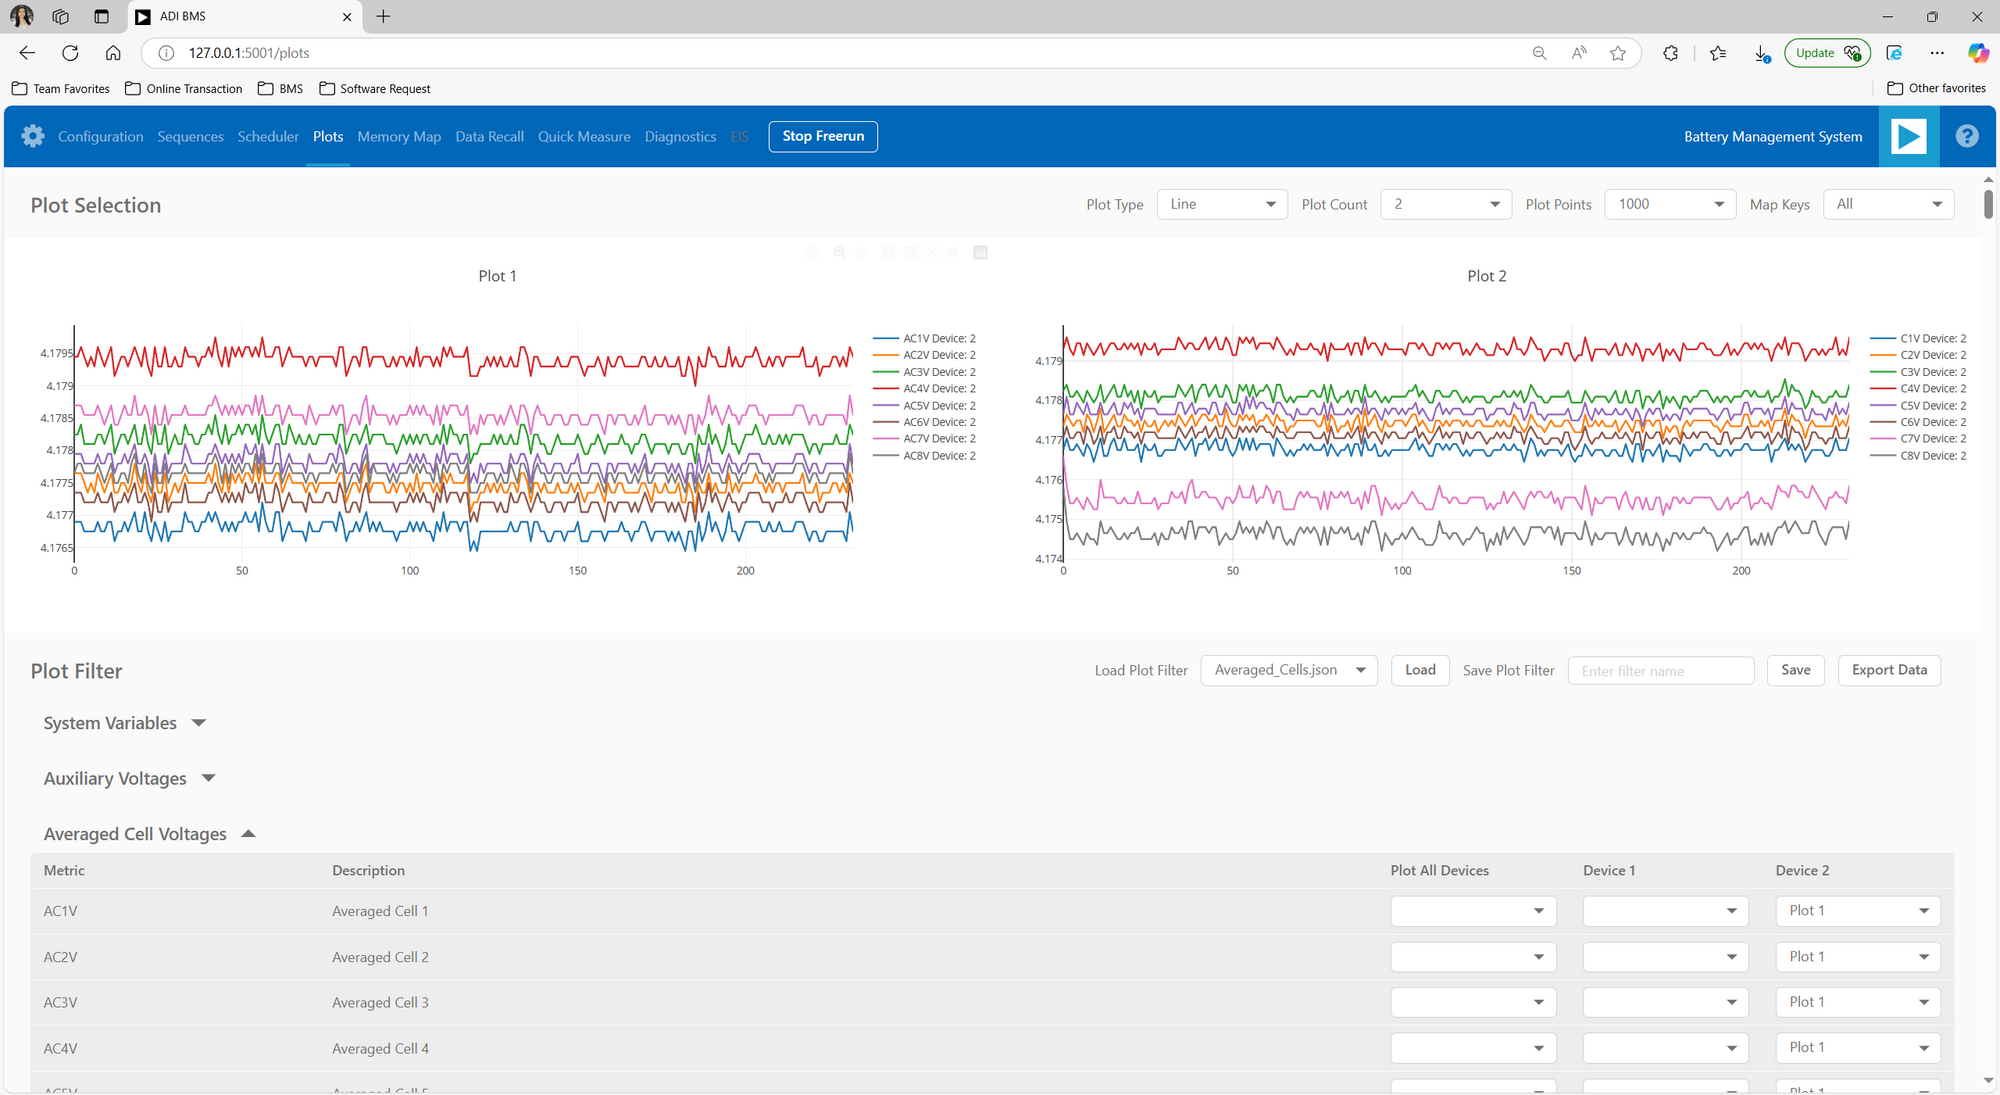Open the Configuration tab
Screen dimensions: 2000x1095
[x=100, y=136]
